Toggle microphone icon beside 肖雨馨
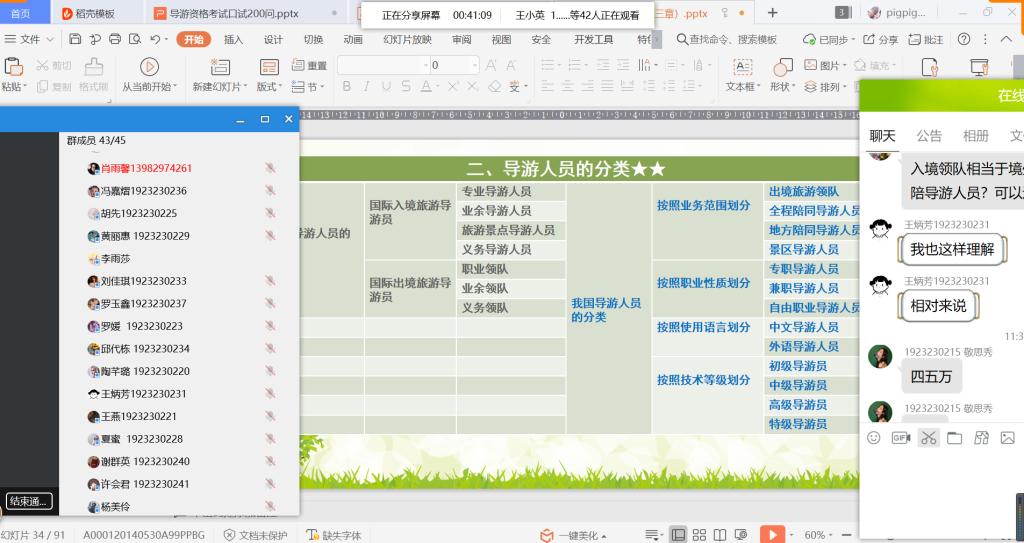1024x543 pixels. click(270, 168)
